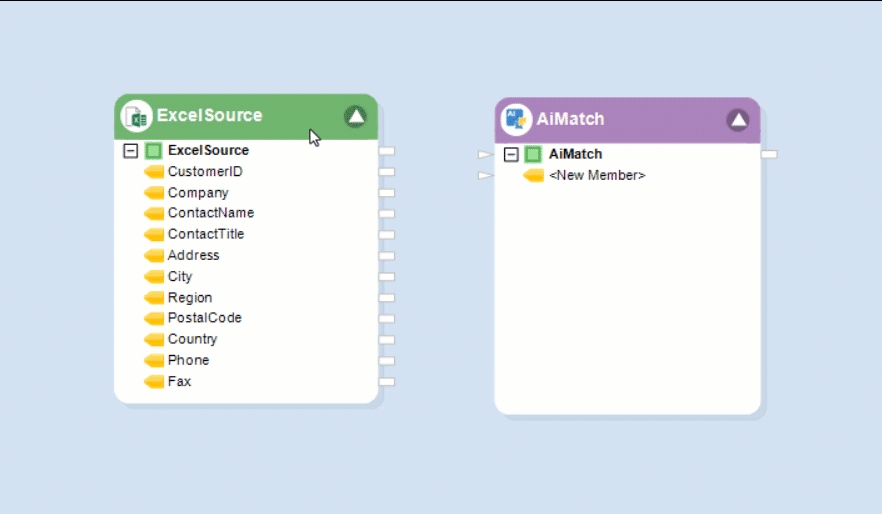Select the ContactName field

210,213
